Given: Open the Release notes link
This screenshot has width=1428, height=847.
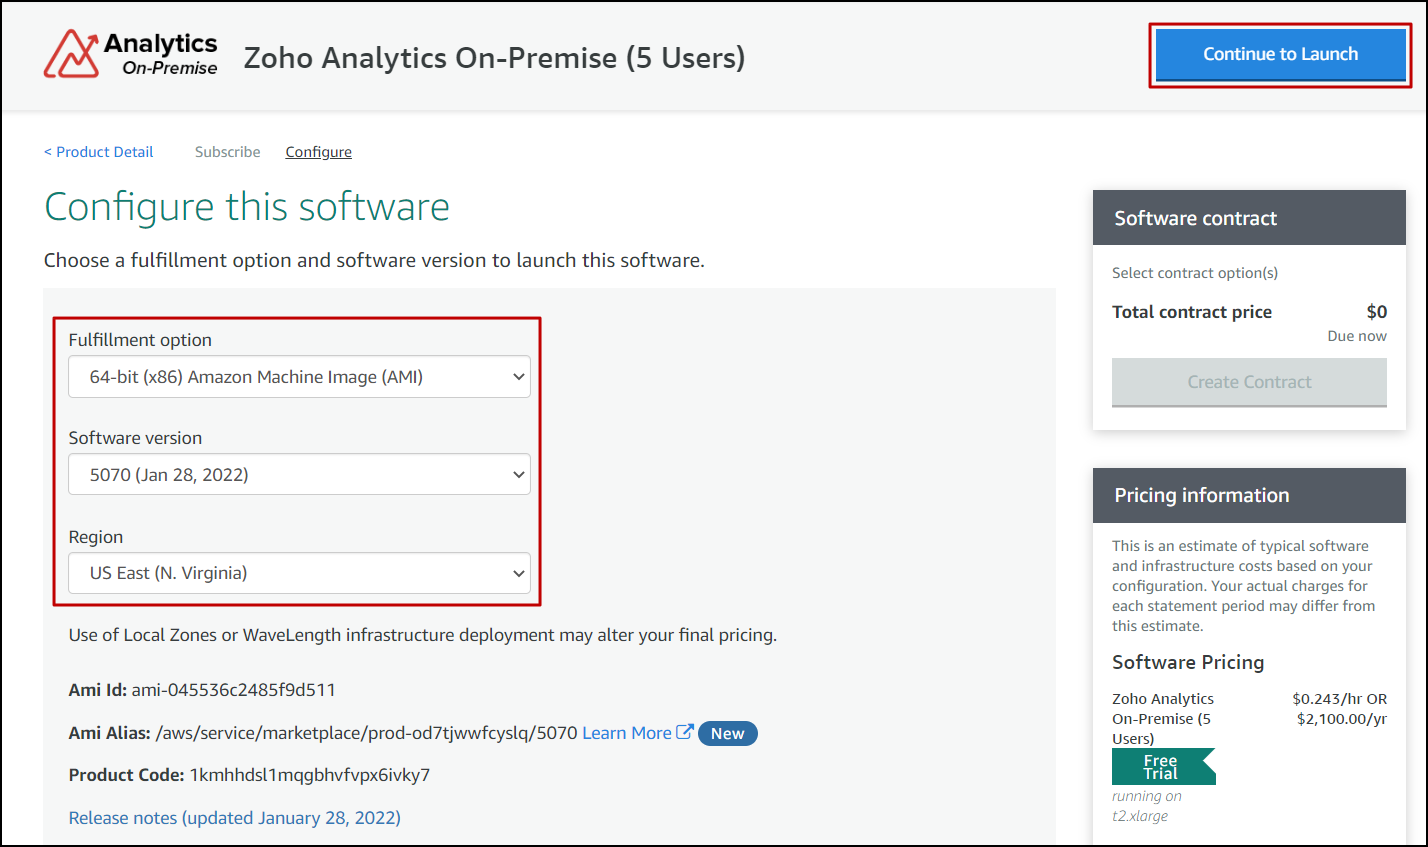Looking at the screenshot, I should [x=234, y=817].
